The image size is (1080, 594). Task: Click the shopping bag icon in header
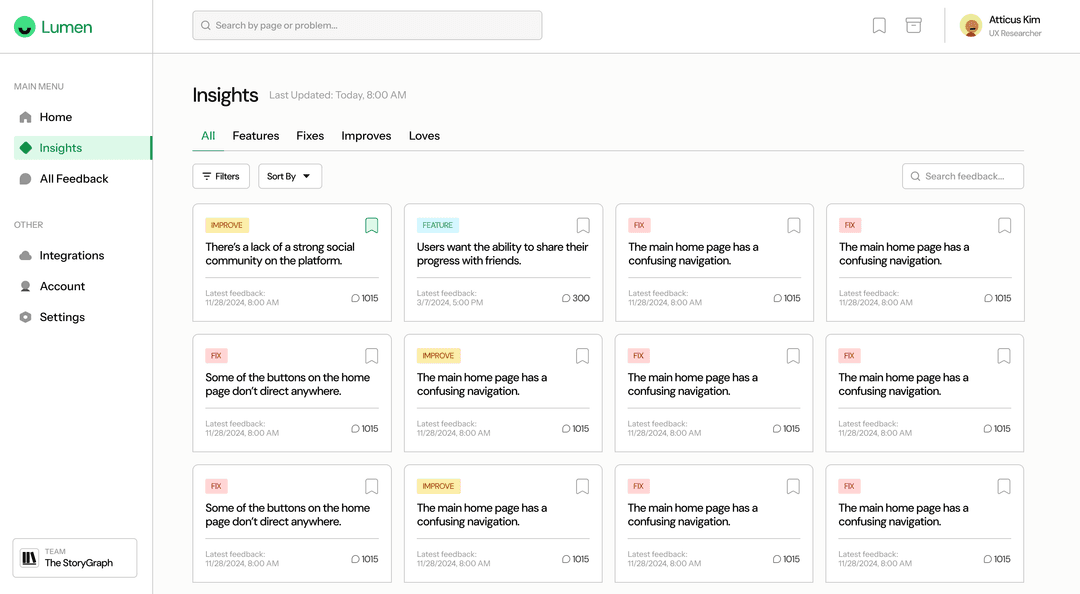(x=913, y=25)
